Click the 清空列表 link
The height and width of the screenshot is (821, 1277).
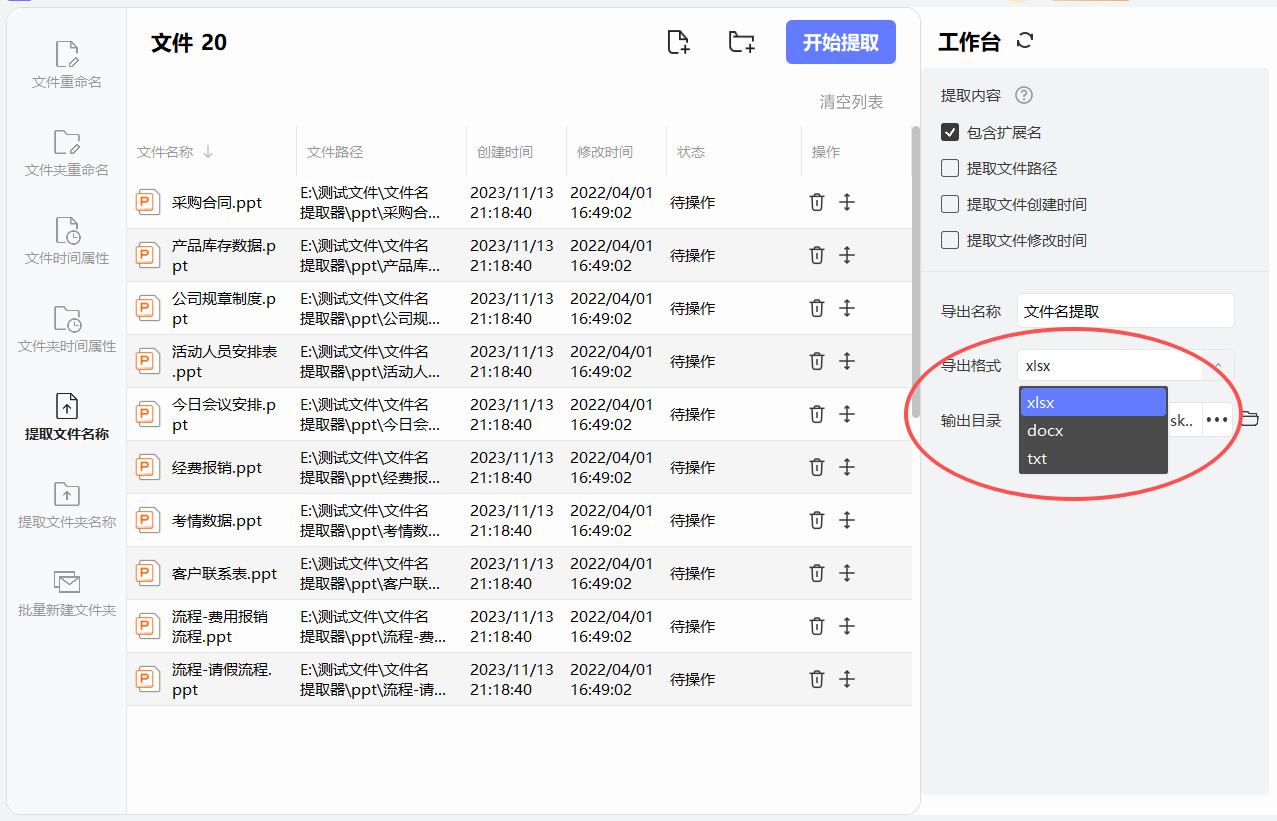851,102
